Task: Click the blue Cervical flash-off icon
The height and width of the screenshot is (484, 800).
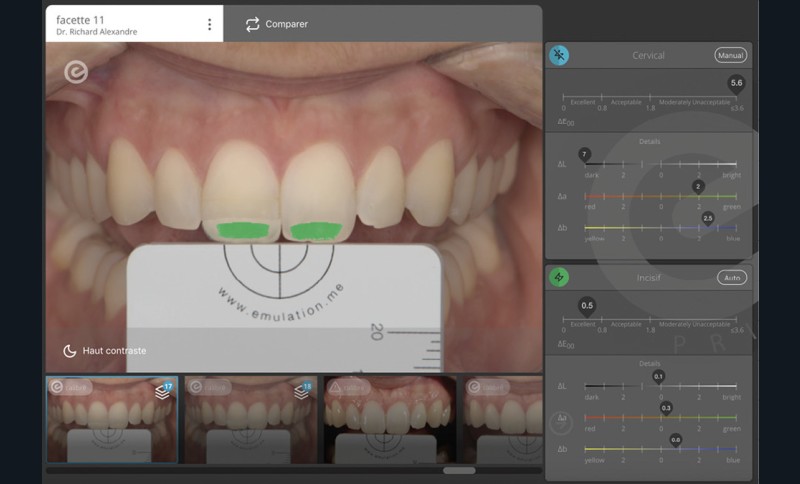Action: pos(560,55)
